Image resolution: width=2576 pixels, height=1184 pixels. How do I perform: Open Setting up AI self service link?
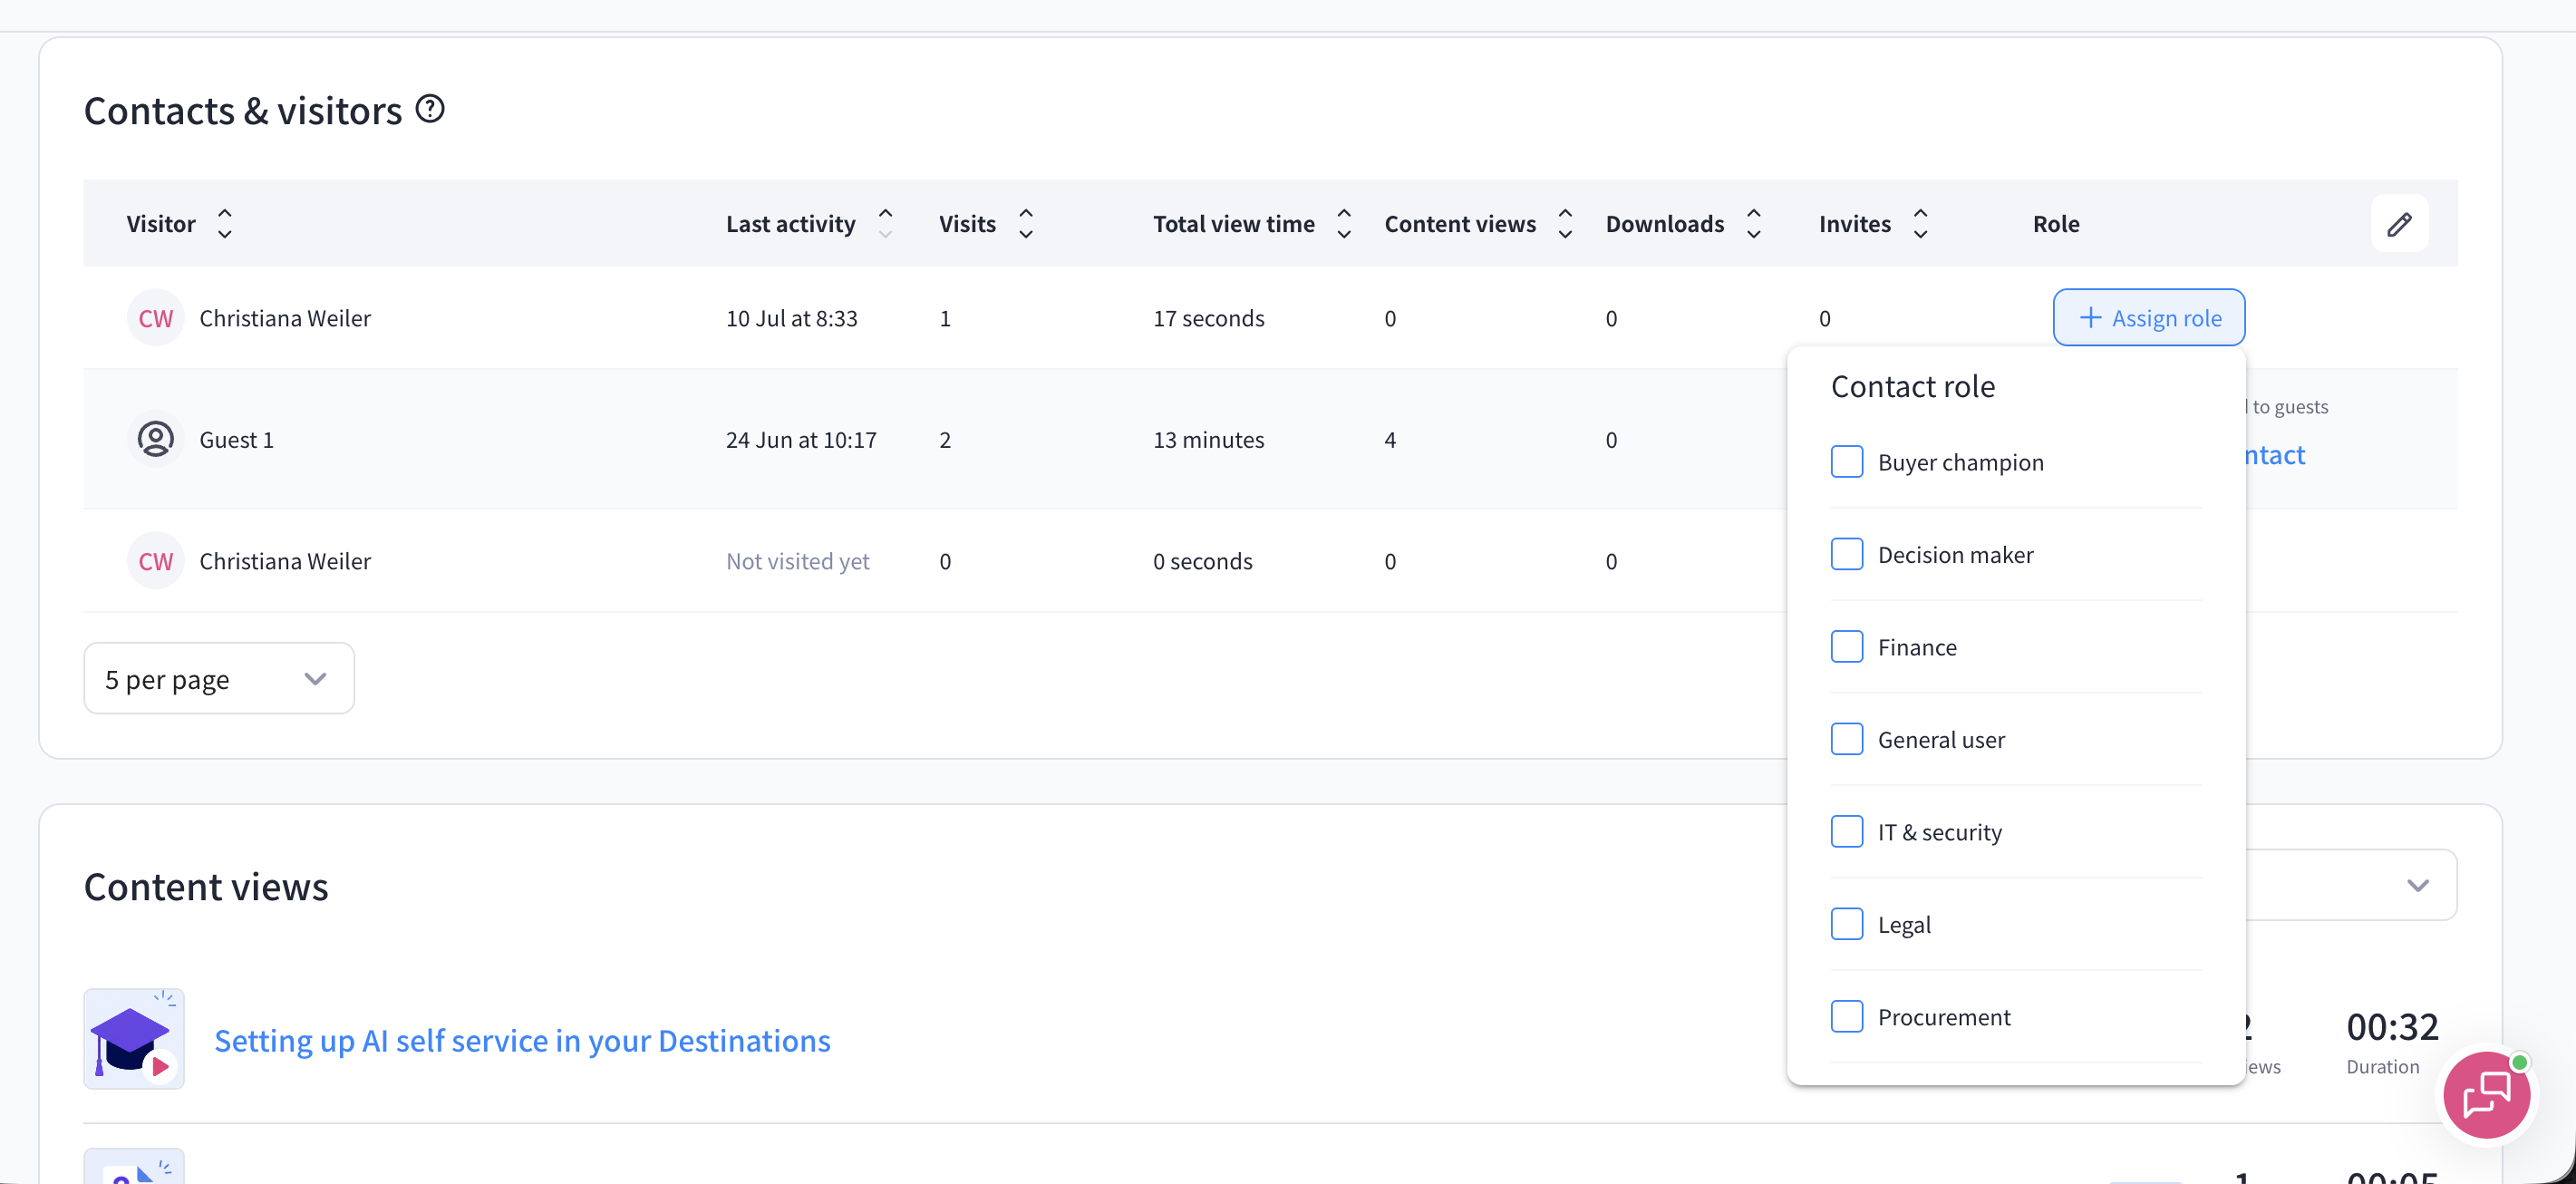point(522,1041)
